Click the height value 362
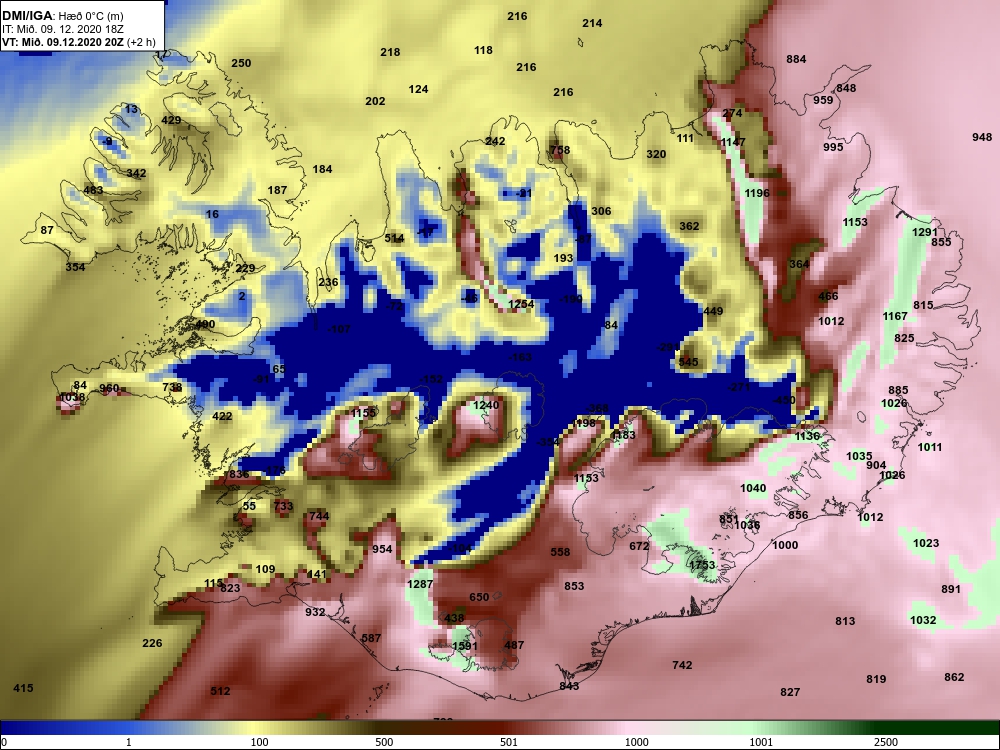Image resolution: width=1000 pixels, height=750 pixels. 689,226
